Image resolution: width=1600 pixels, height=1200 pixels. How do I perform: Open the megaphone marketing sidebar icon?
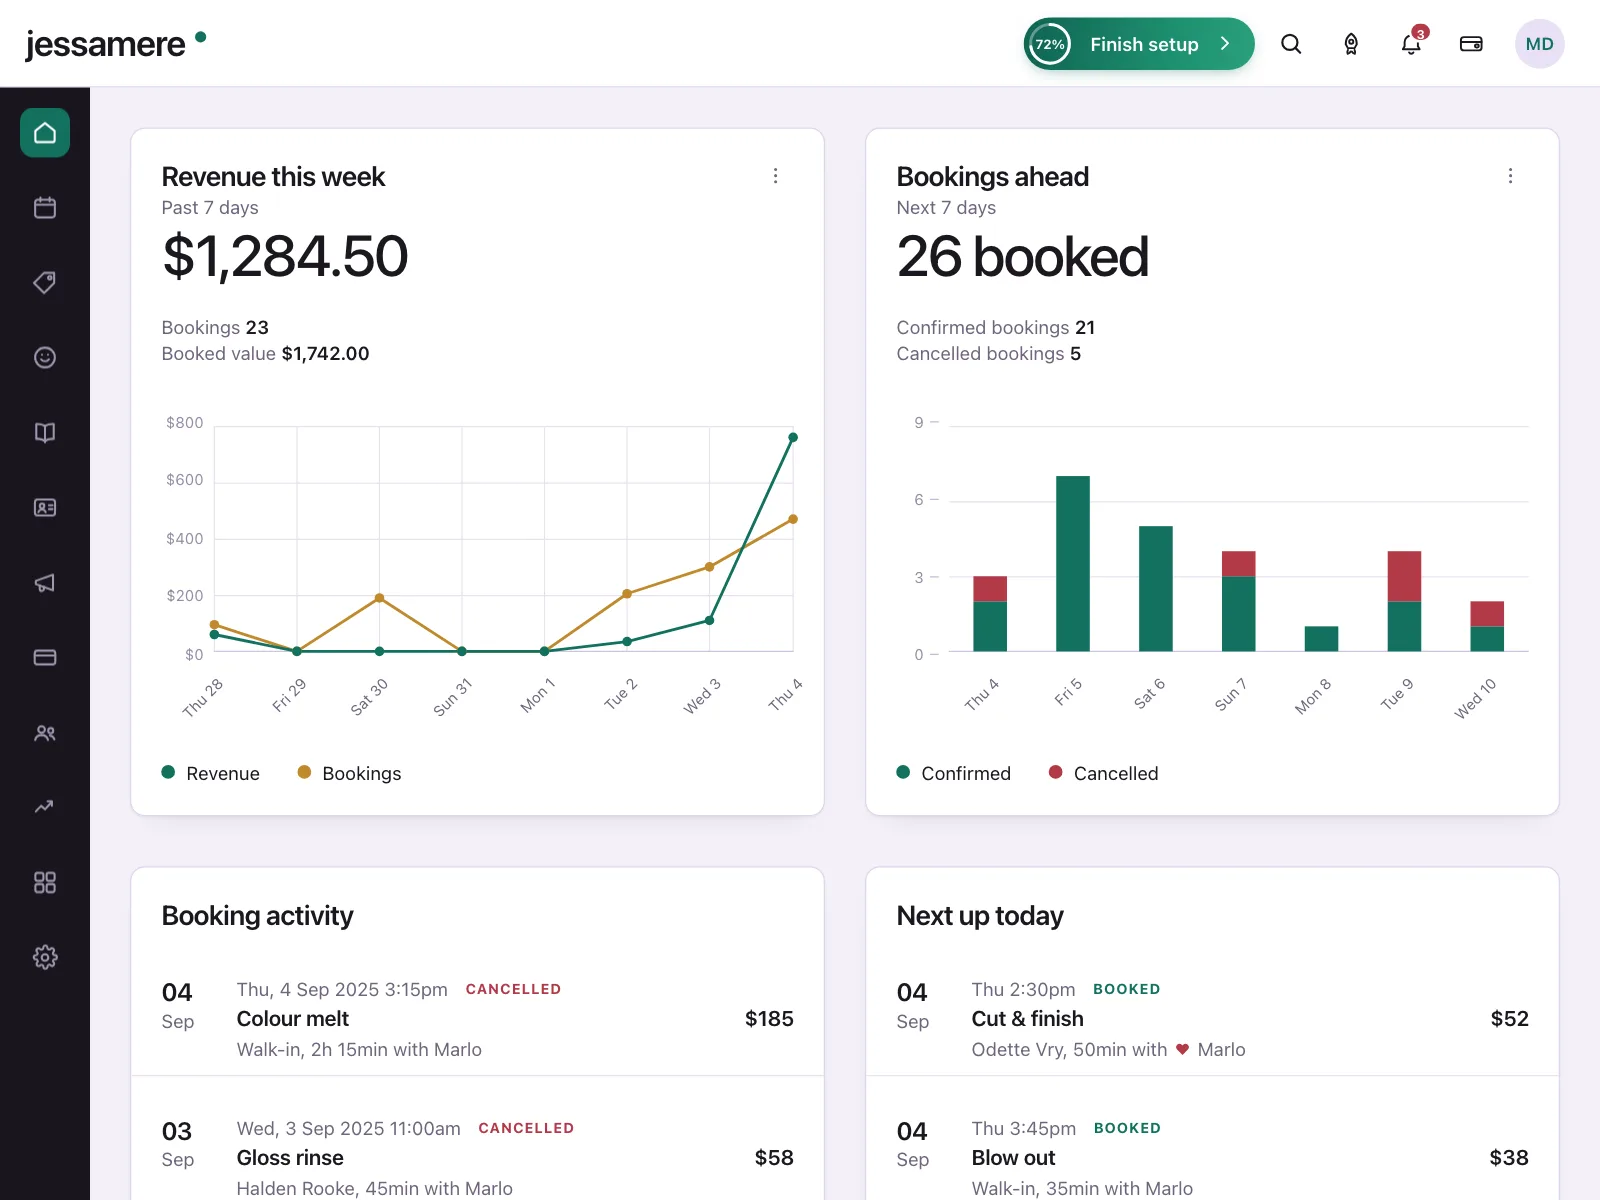[45, 583]
